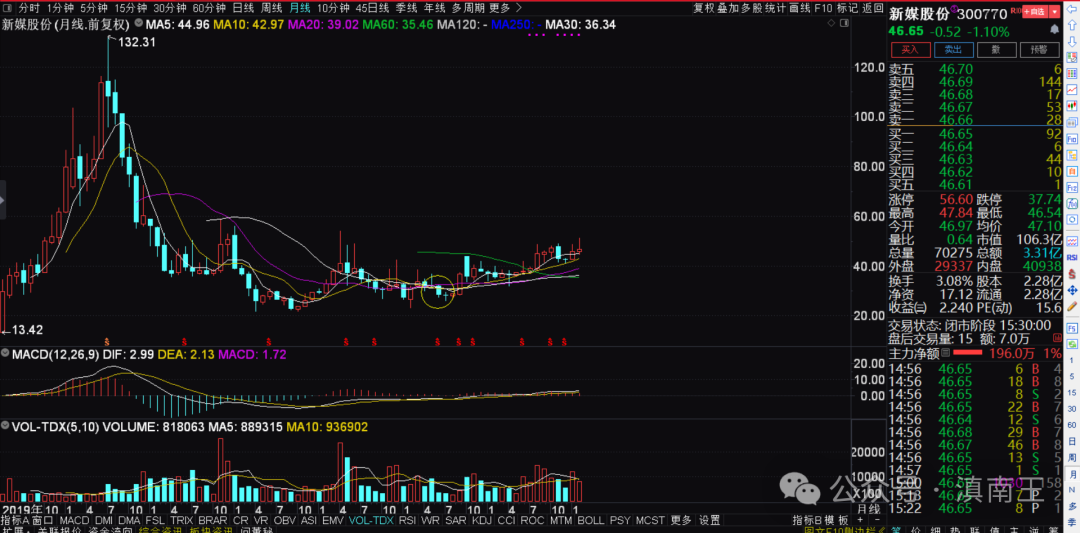This screenshot has width=1080, height=533.
Task: Click the down arrow icon in right sidebar
Action: point(1070,40)
